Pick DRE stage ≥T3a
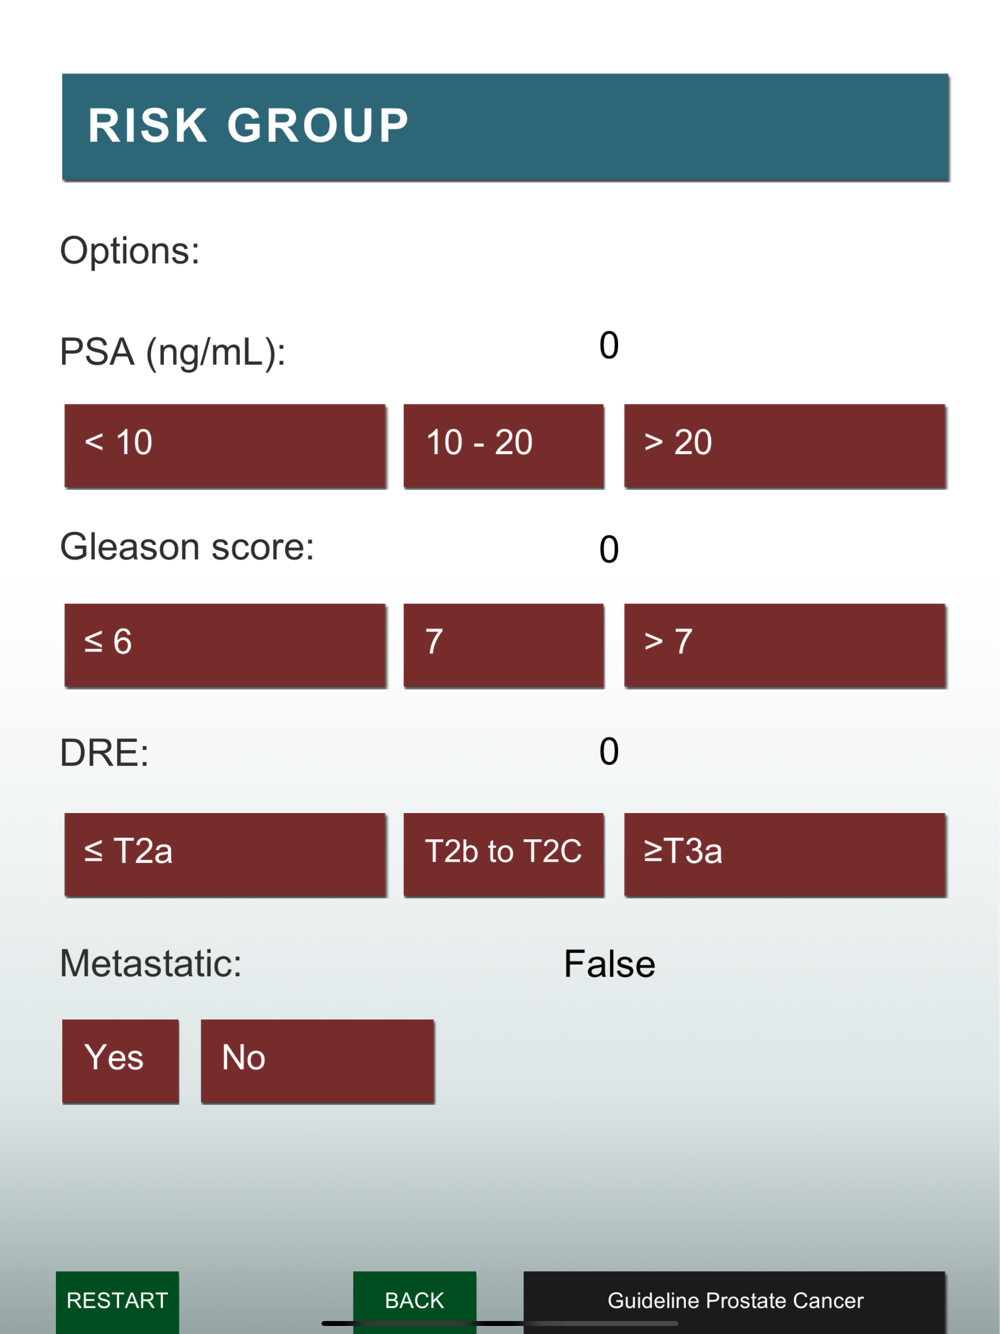 [x=785, y=854]
